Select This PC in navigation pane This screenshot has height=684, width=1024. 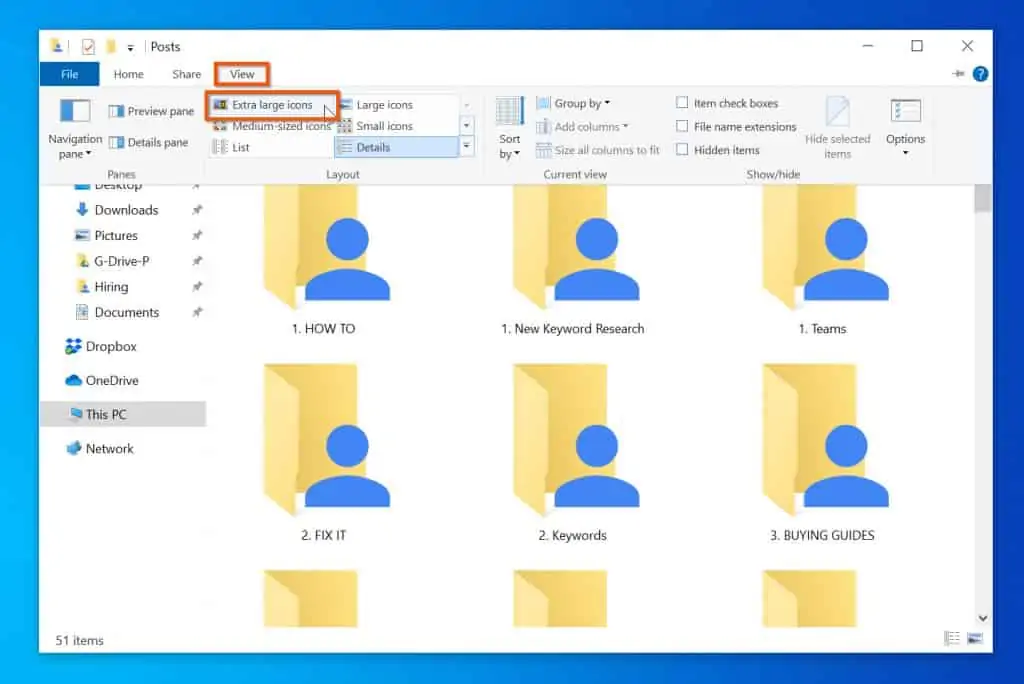tap(123, 414)
